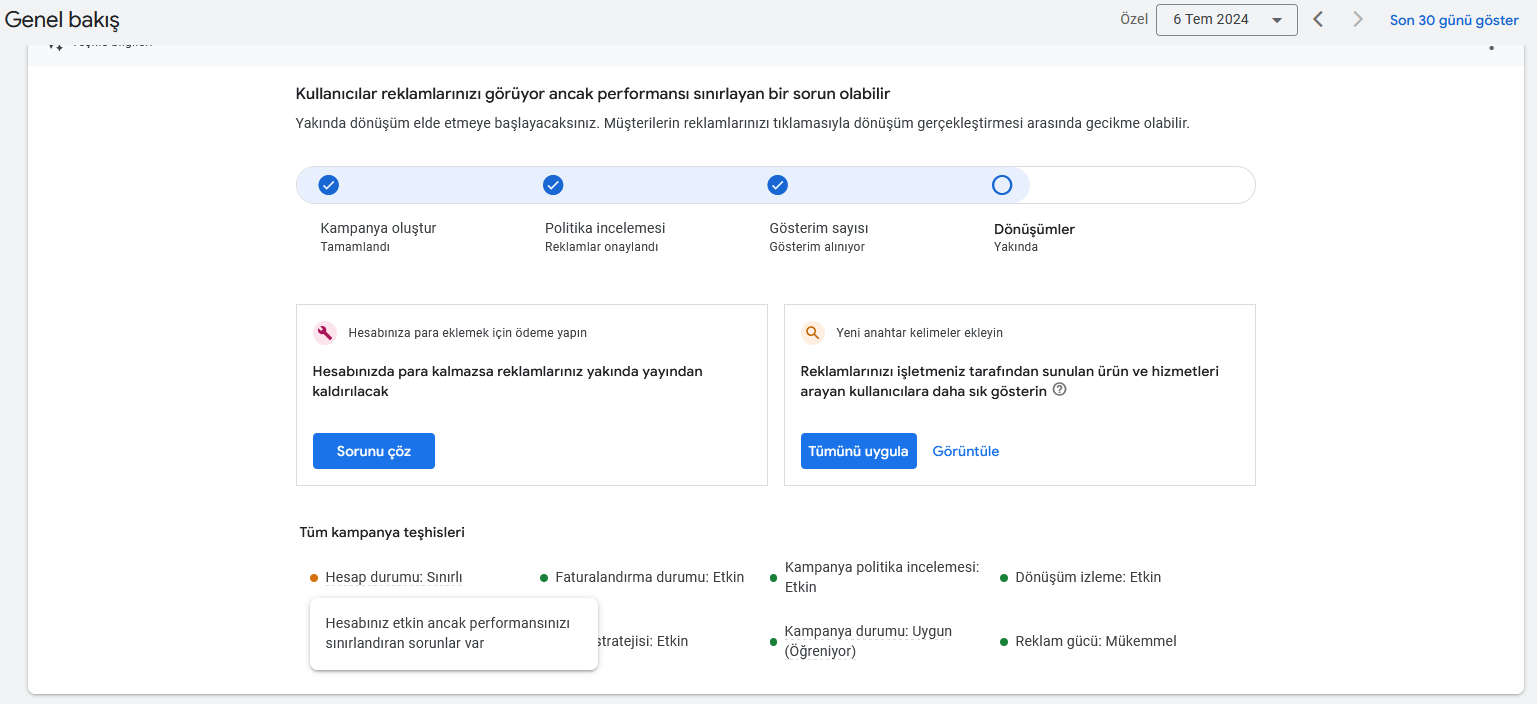Click the Tüm kampanya teşhisleri heading
This screenshot has height=704, width=1537.
pos(382,532)
